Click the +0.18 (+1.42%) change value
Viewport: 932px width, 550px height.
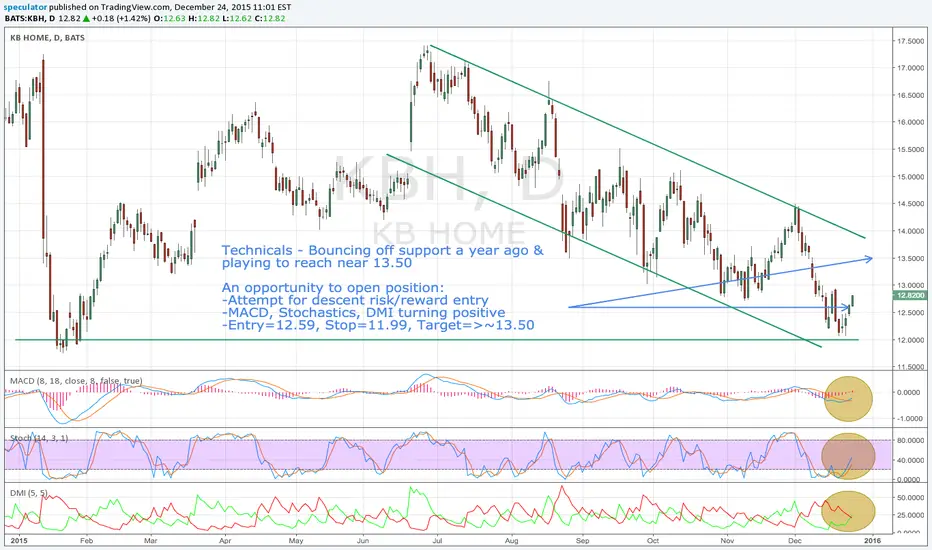tap(121, 18)
